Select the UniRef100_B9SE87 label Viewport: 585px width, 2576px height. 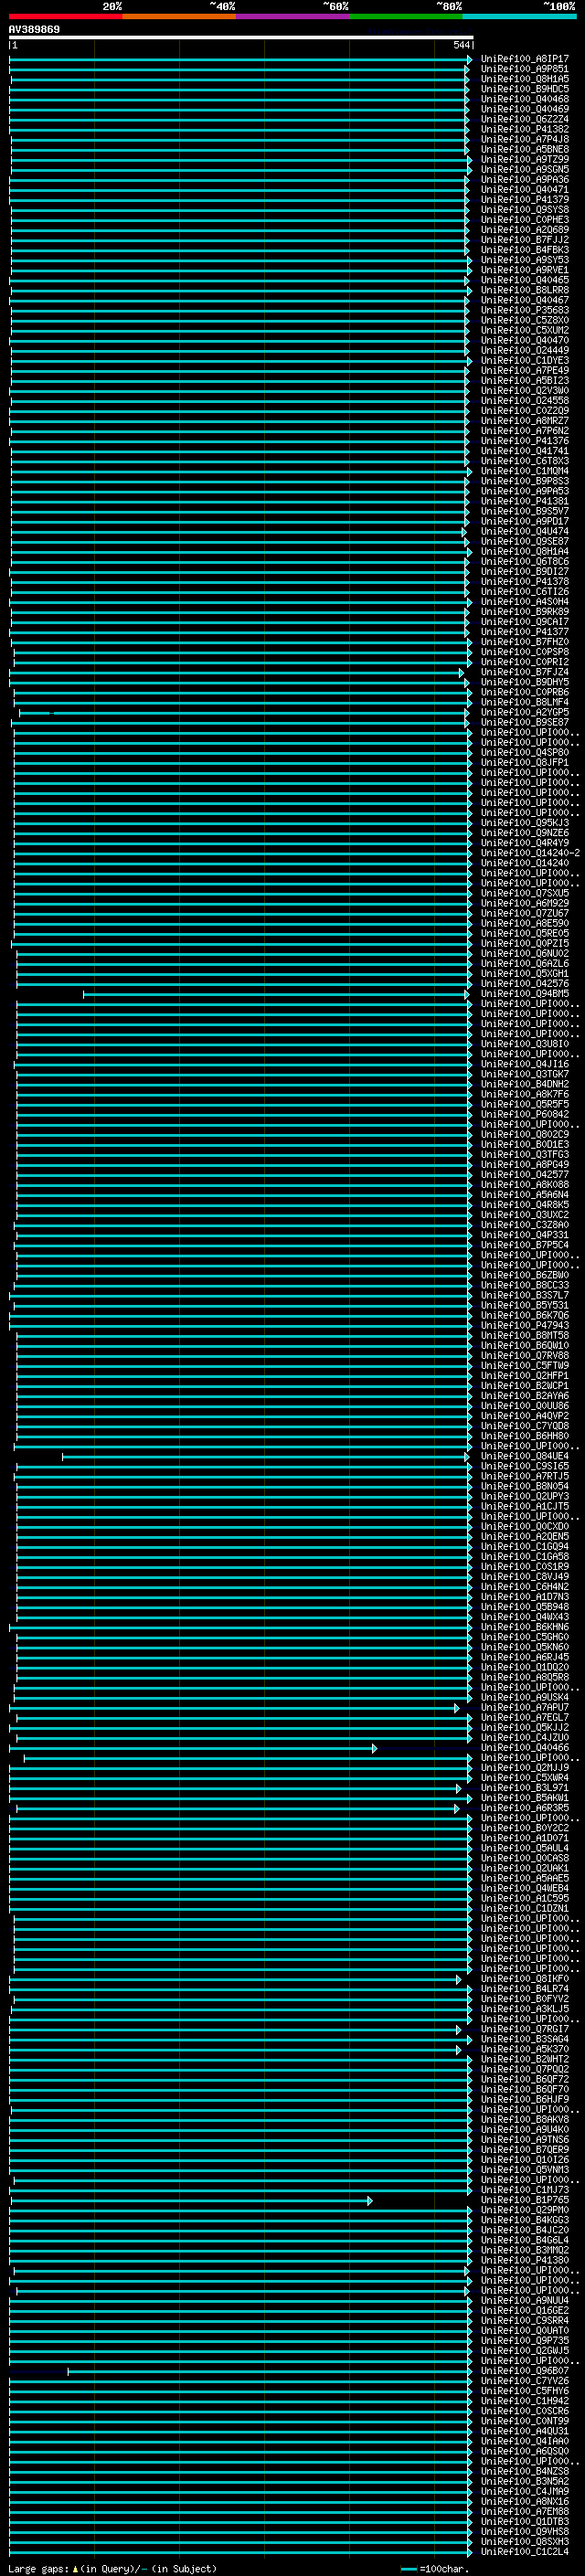[x=524, y=723]
